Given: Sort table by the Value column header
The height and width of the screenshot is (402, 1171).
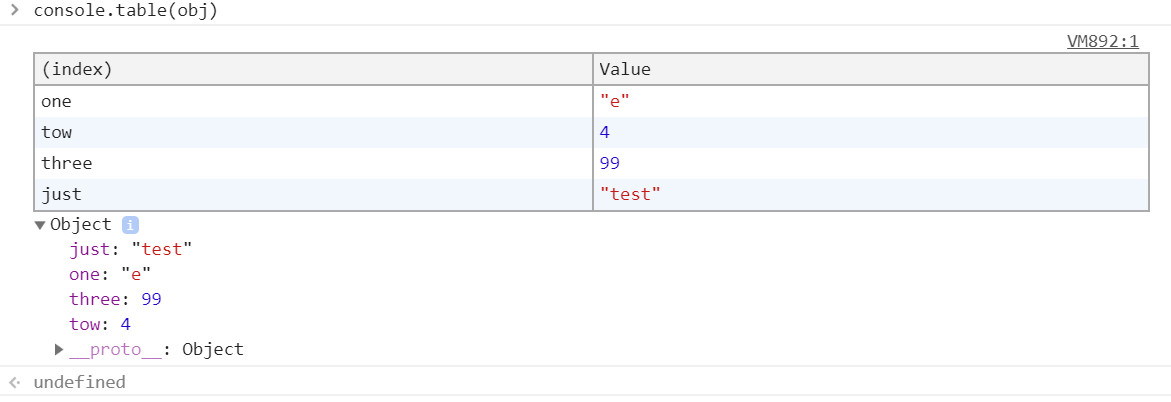Looking at the screenshot, I should click(625, 70).
